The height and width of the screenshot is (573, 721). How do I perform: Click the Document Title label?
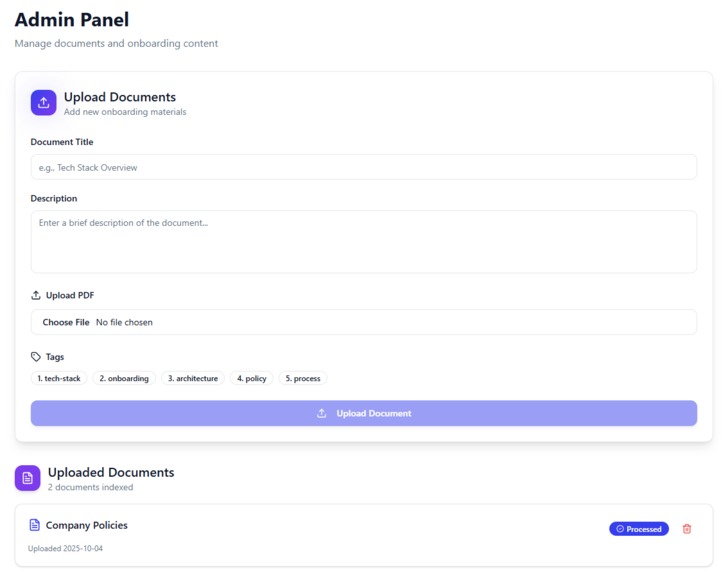click(x=62, y=142)
